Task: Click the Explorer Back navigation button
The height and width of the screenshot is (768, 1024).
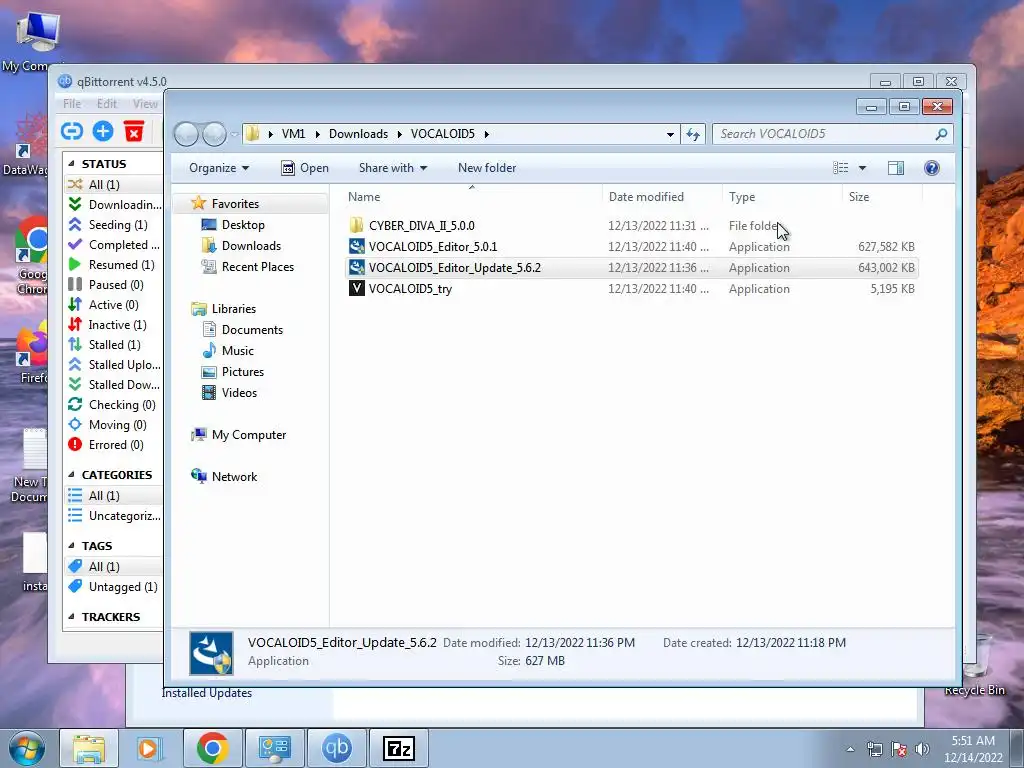Action: tap(186, 134)
